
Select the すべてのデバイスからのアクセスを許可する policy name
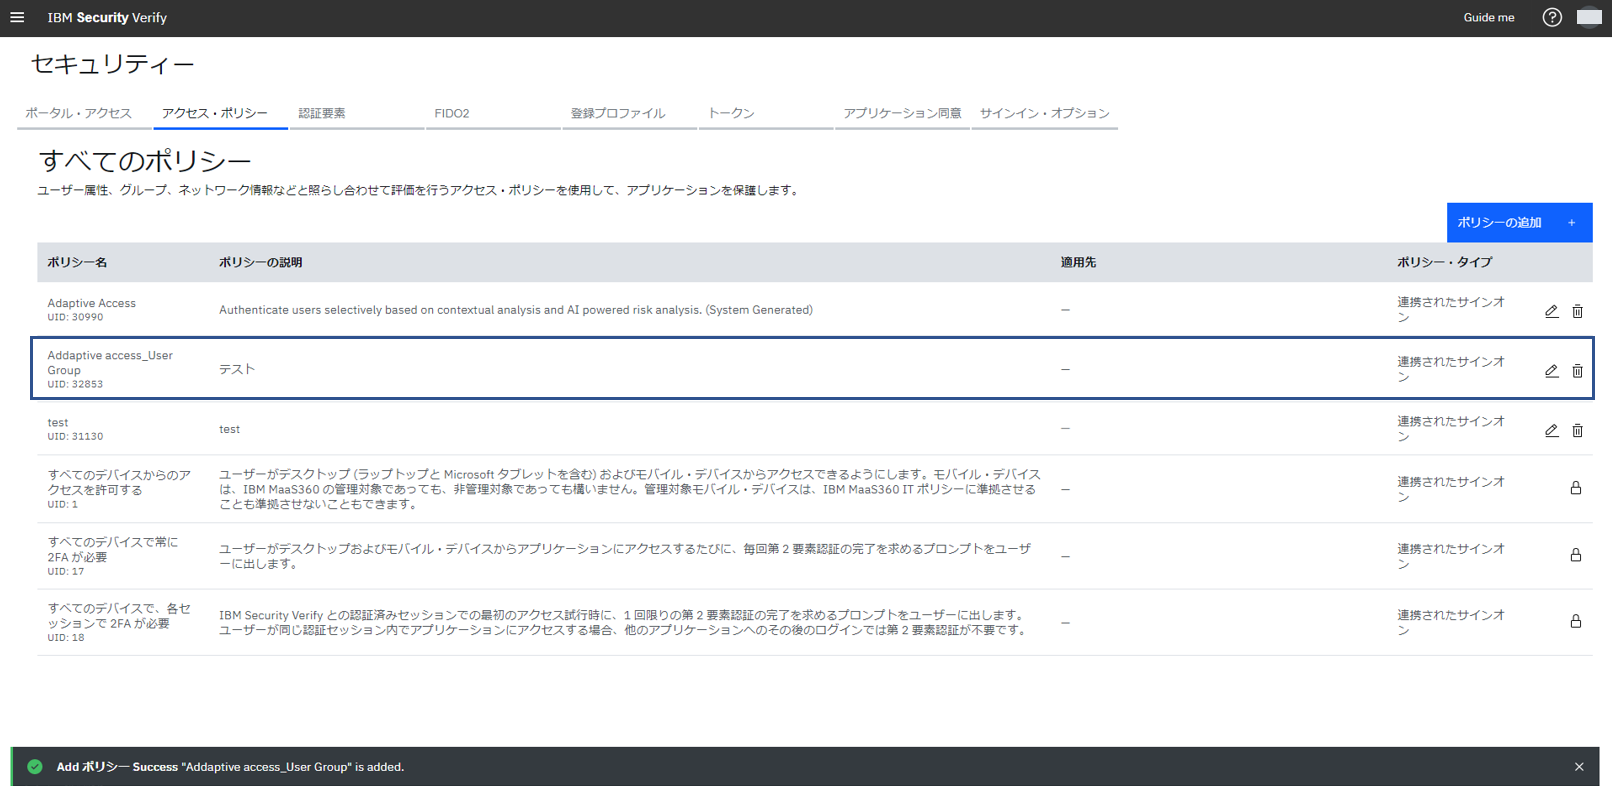click(x=119, y=482)
